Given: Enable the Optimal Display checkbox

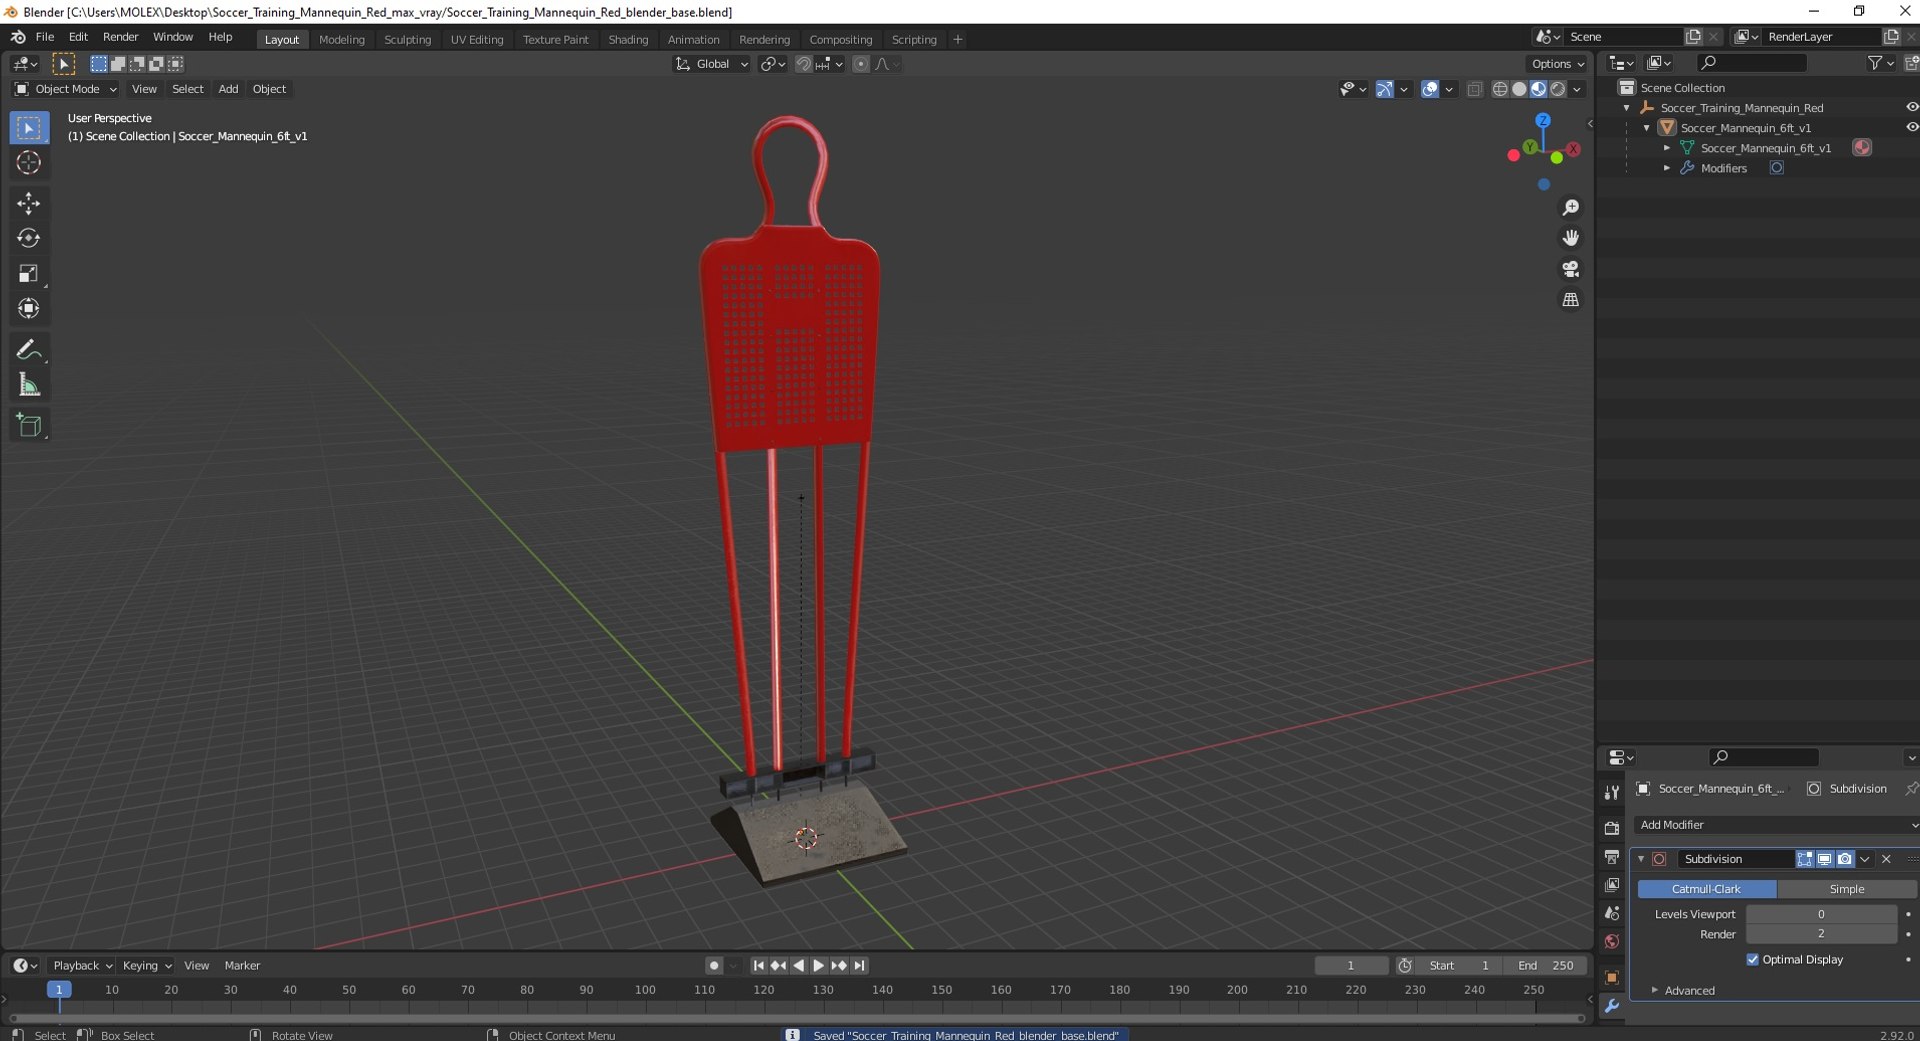Looking at the screenshot, I should click(x=1752, y=960).
